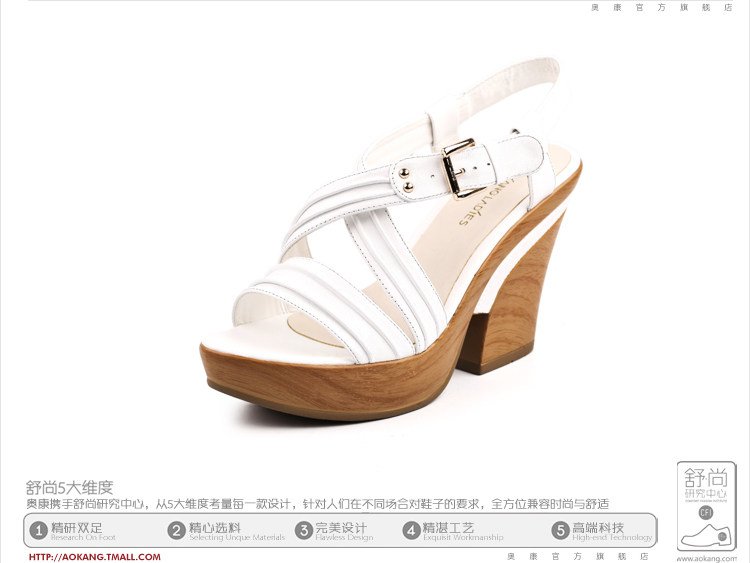Select the 精湛工艺 Exquisite Workmanship item
Screen dimensions: 750x563
tap(457, 530)
